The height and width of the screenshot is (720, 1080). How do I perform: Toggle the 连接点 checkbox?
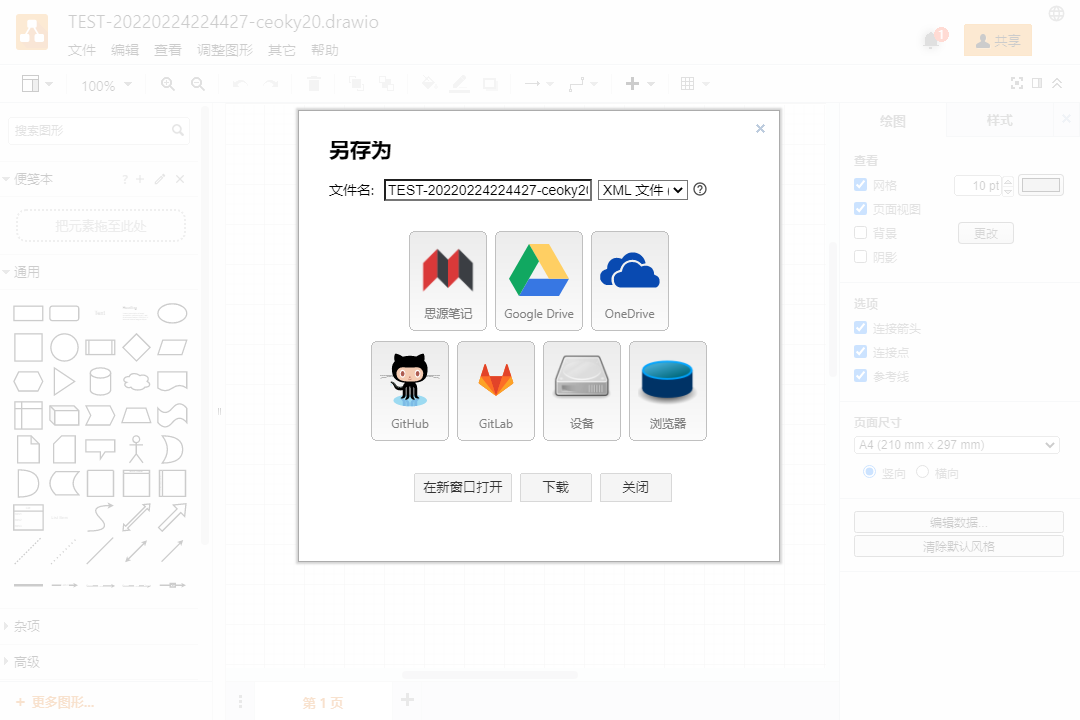click(x=860, y=352)
